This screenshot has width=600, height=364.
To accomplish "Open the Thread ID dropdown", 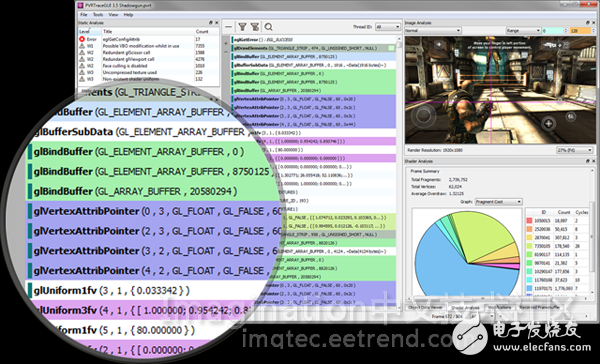I will [x=388, y=27].
